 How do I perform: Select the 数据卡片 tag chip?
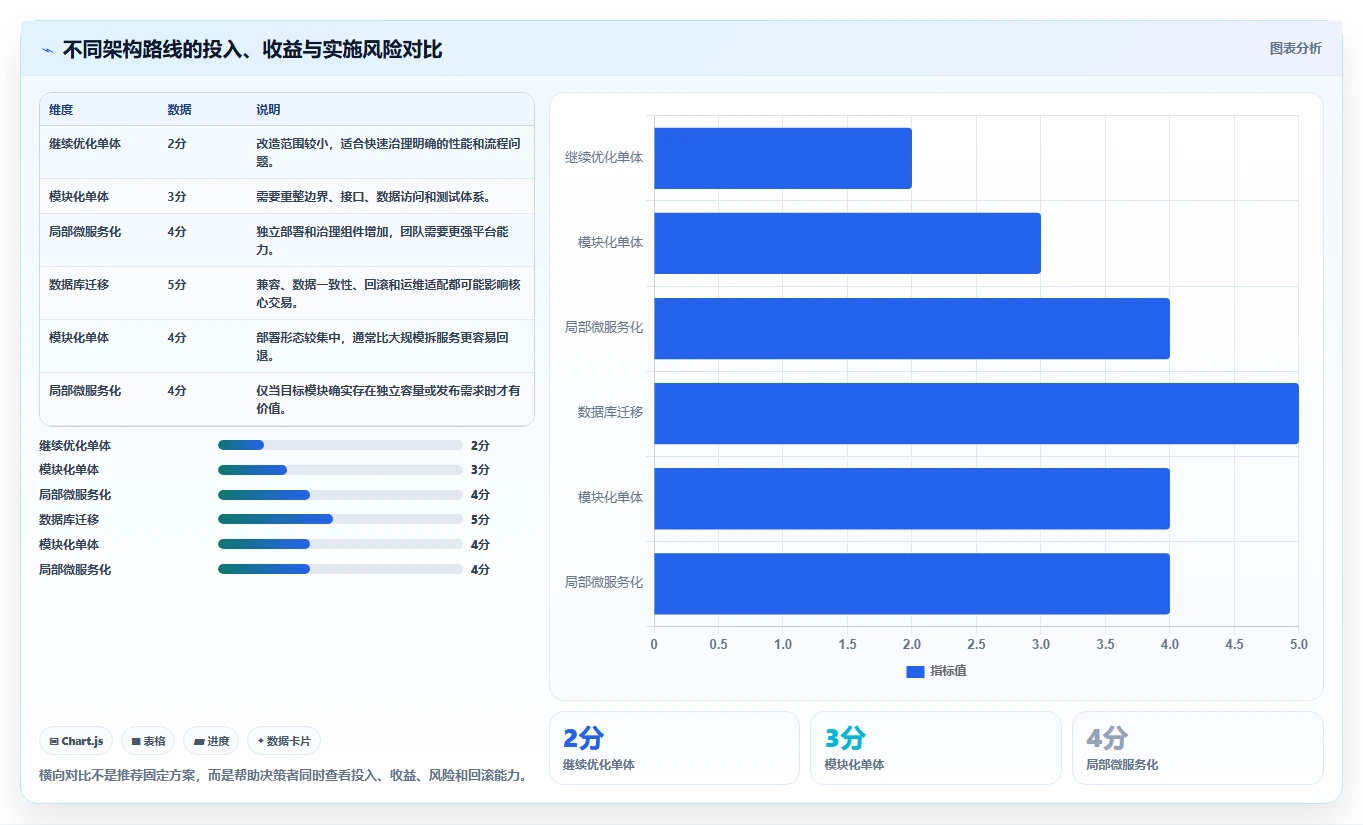pyautogui.click(x=284, y=741)
